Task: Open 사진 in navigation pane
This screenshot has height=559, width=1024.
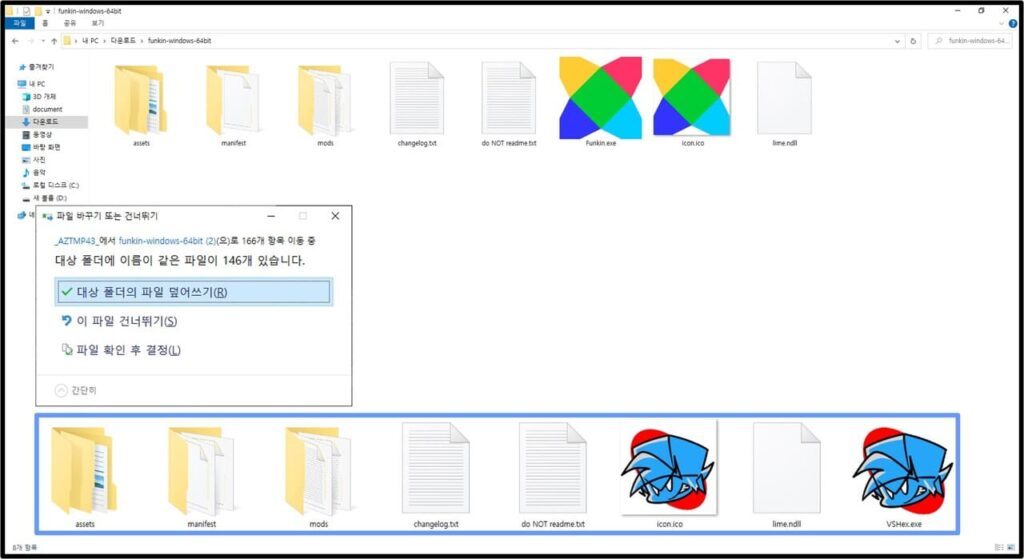Action: click(34, 160)
